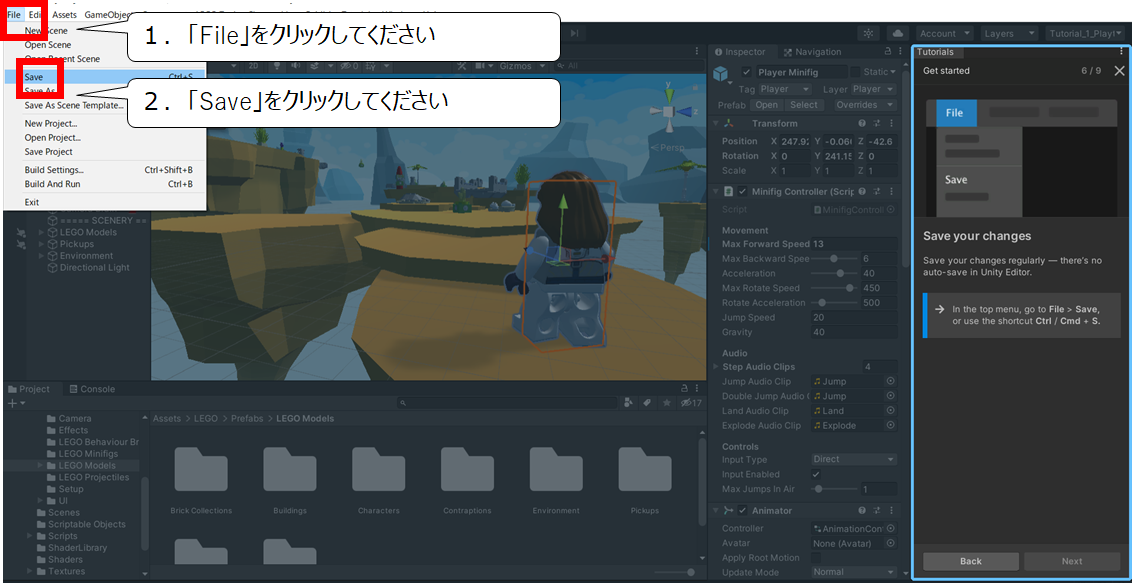The height and width of the screenshot is (583, 1132).
Task: Click the Prefab Select button
Action: (x=803, y=105)
